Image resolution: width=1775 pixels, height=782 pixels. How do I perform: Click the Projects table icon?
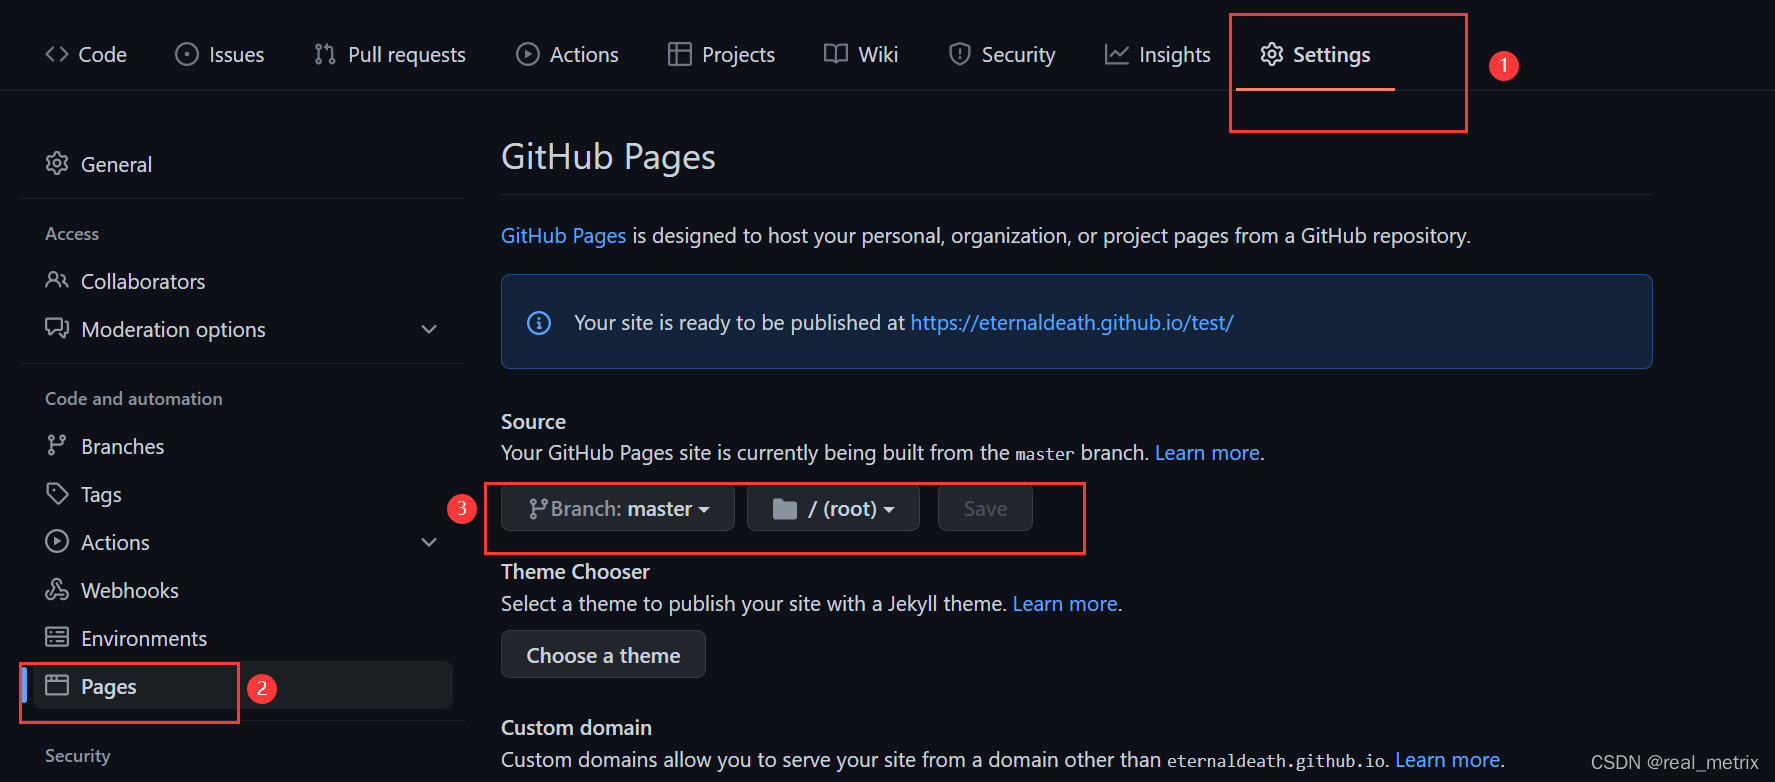[680, 54]
